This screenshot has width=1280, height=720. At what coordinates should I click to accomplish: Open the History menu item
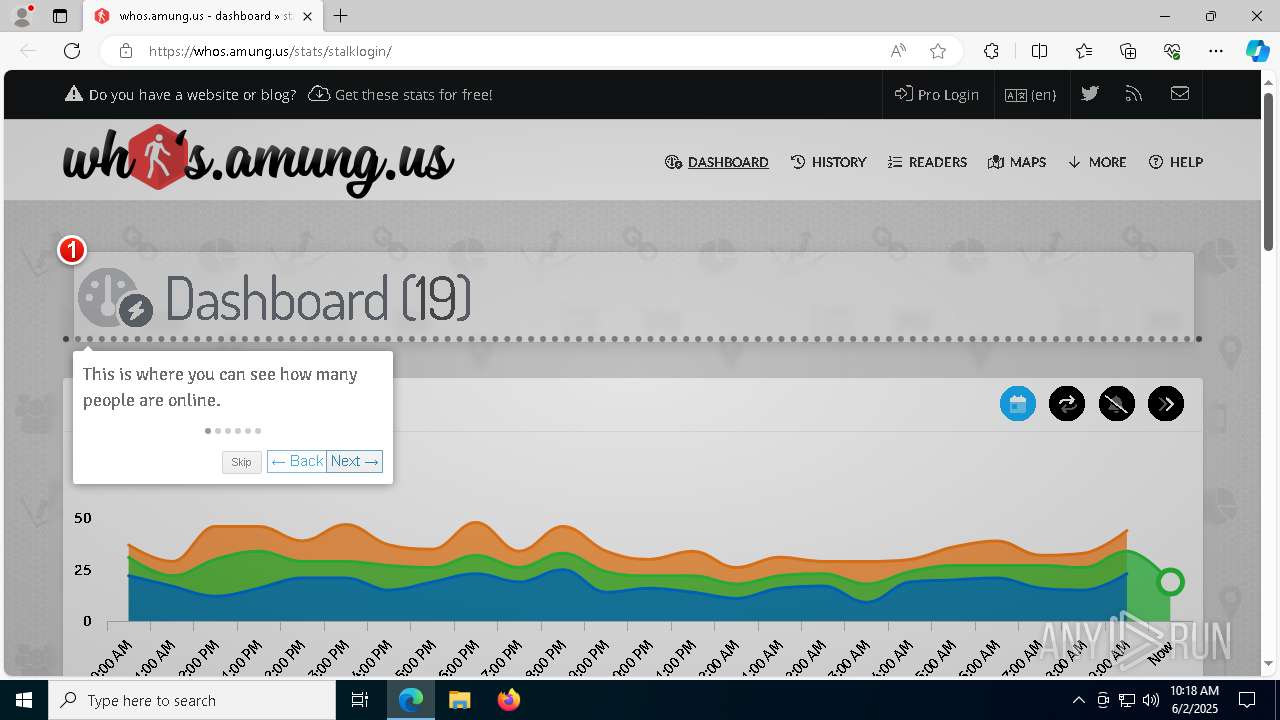(x=829, y=162)
